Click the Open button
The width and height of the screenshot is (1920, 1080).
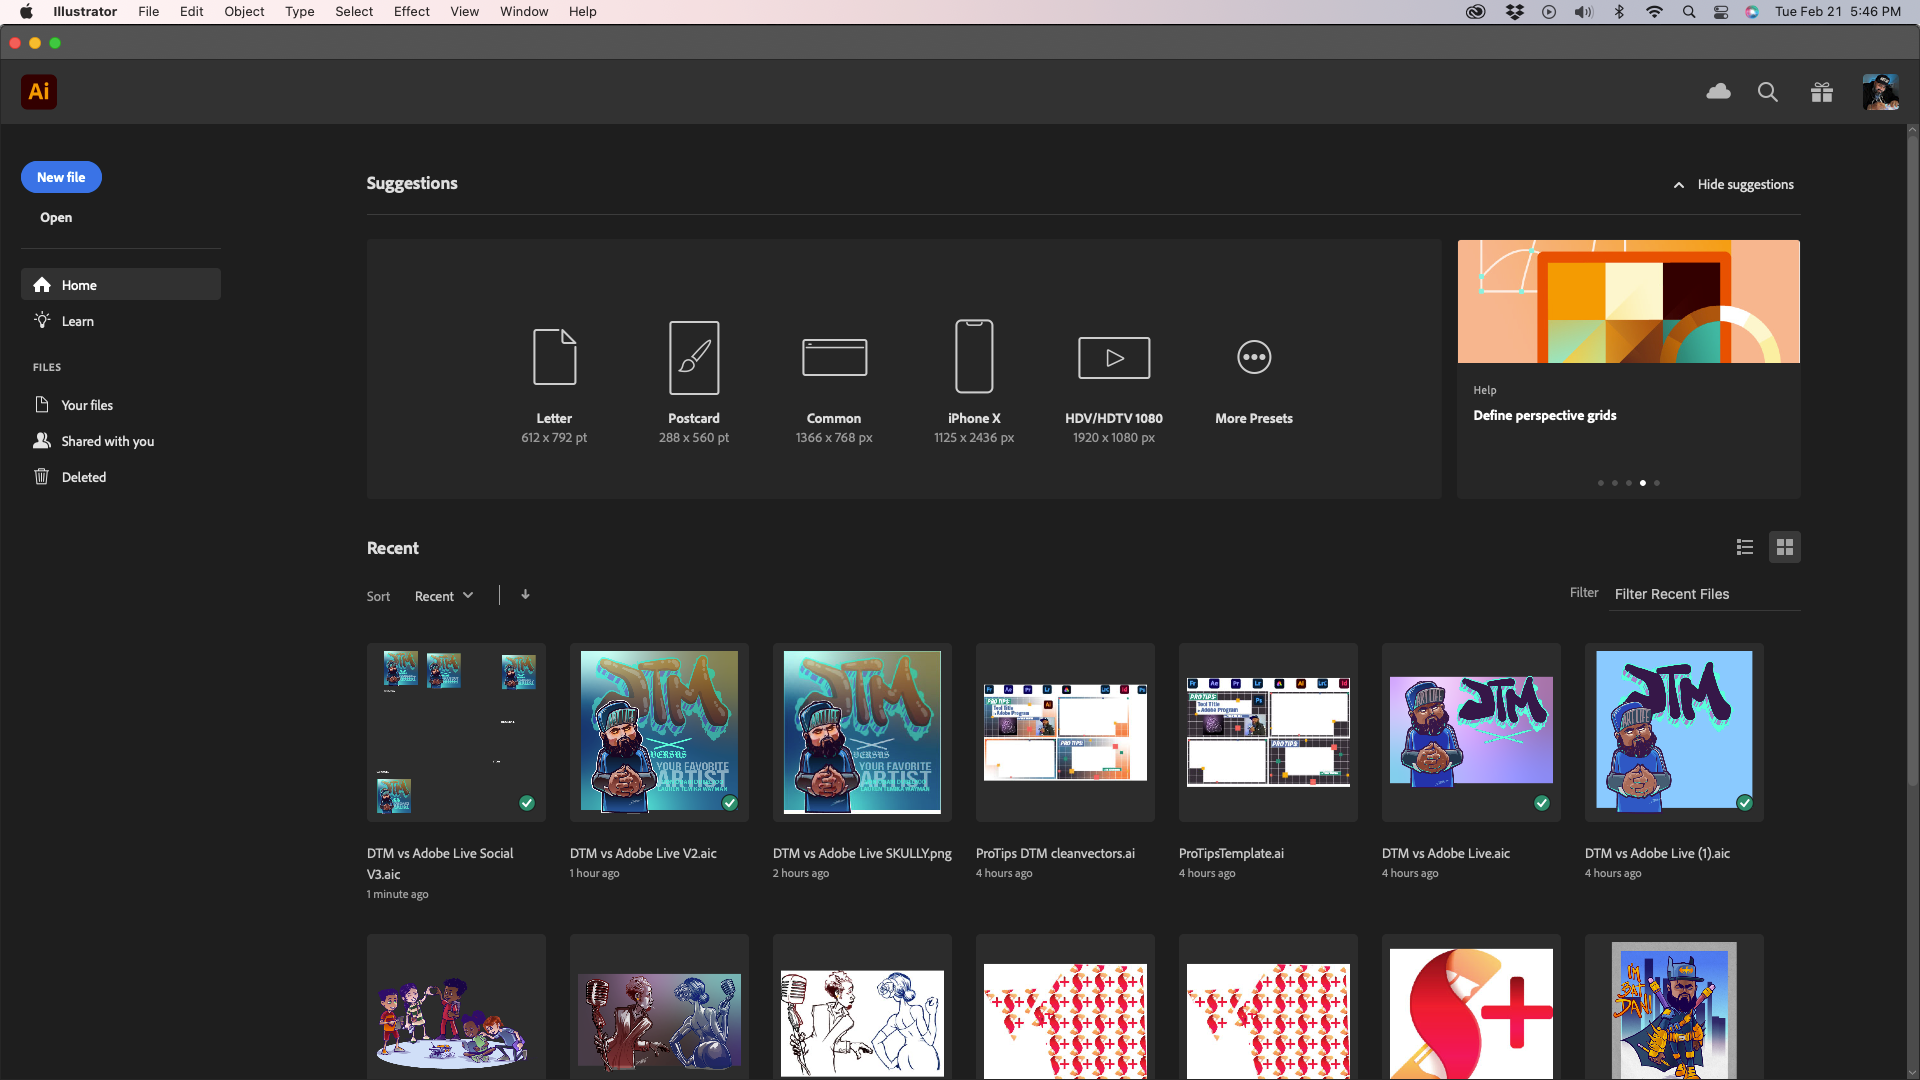pos(56,217)
